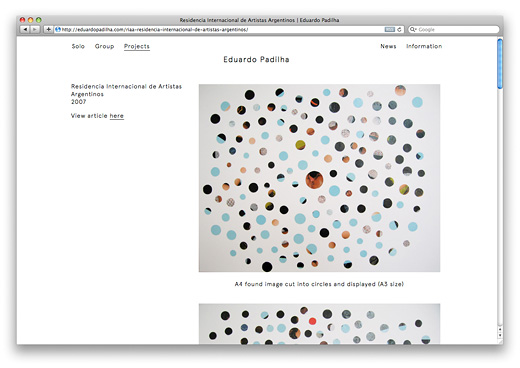
Task: Follow the 'here' article link
Action: 117,116
